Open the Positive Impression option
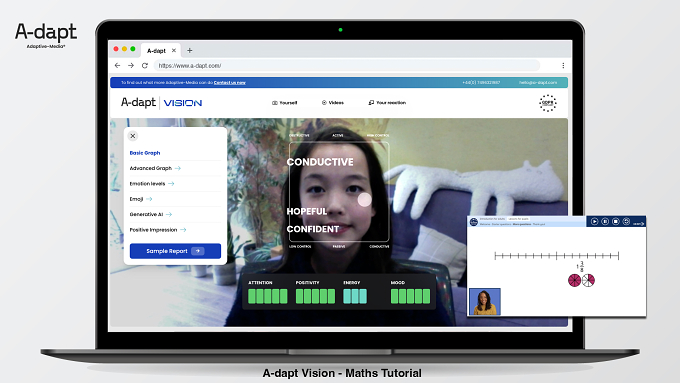 click(x=158, y=230)
